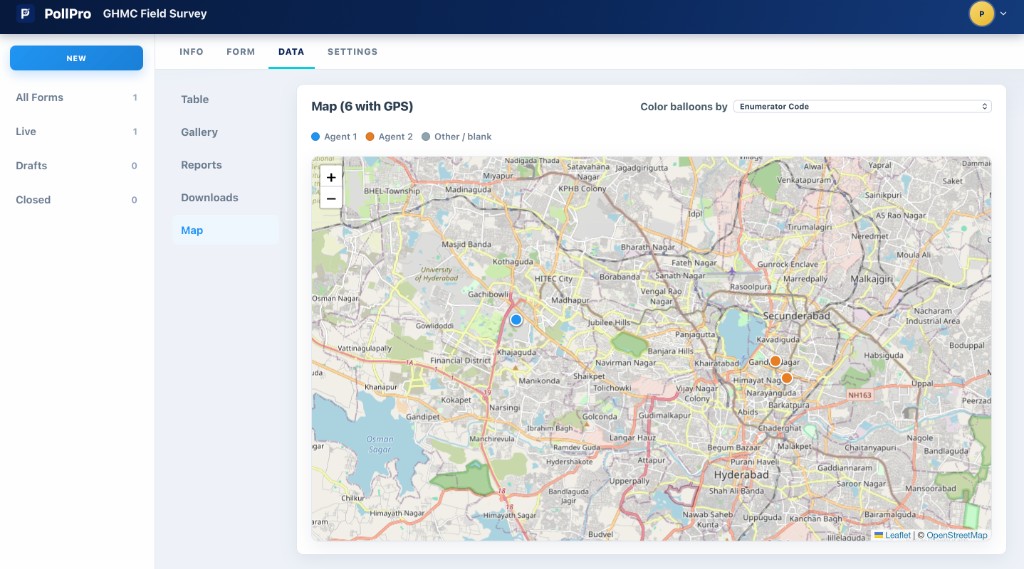Screen dimensions: 1024x569
Task: Click the Osman Sagar lake label
Action: [x=379, y=444]
